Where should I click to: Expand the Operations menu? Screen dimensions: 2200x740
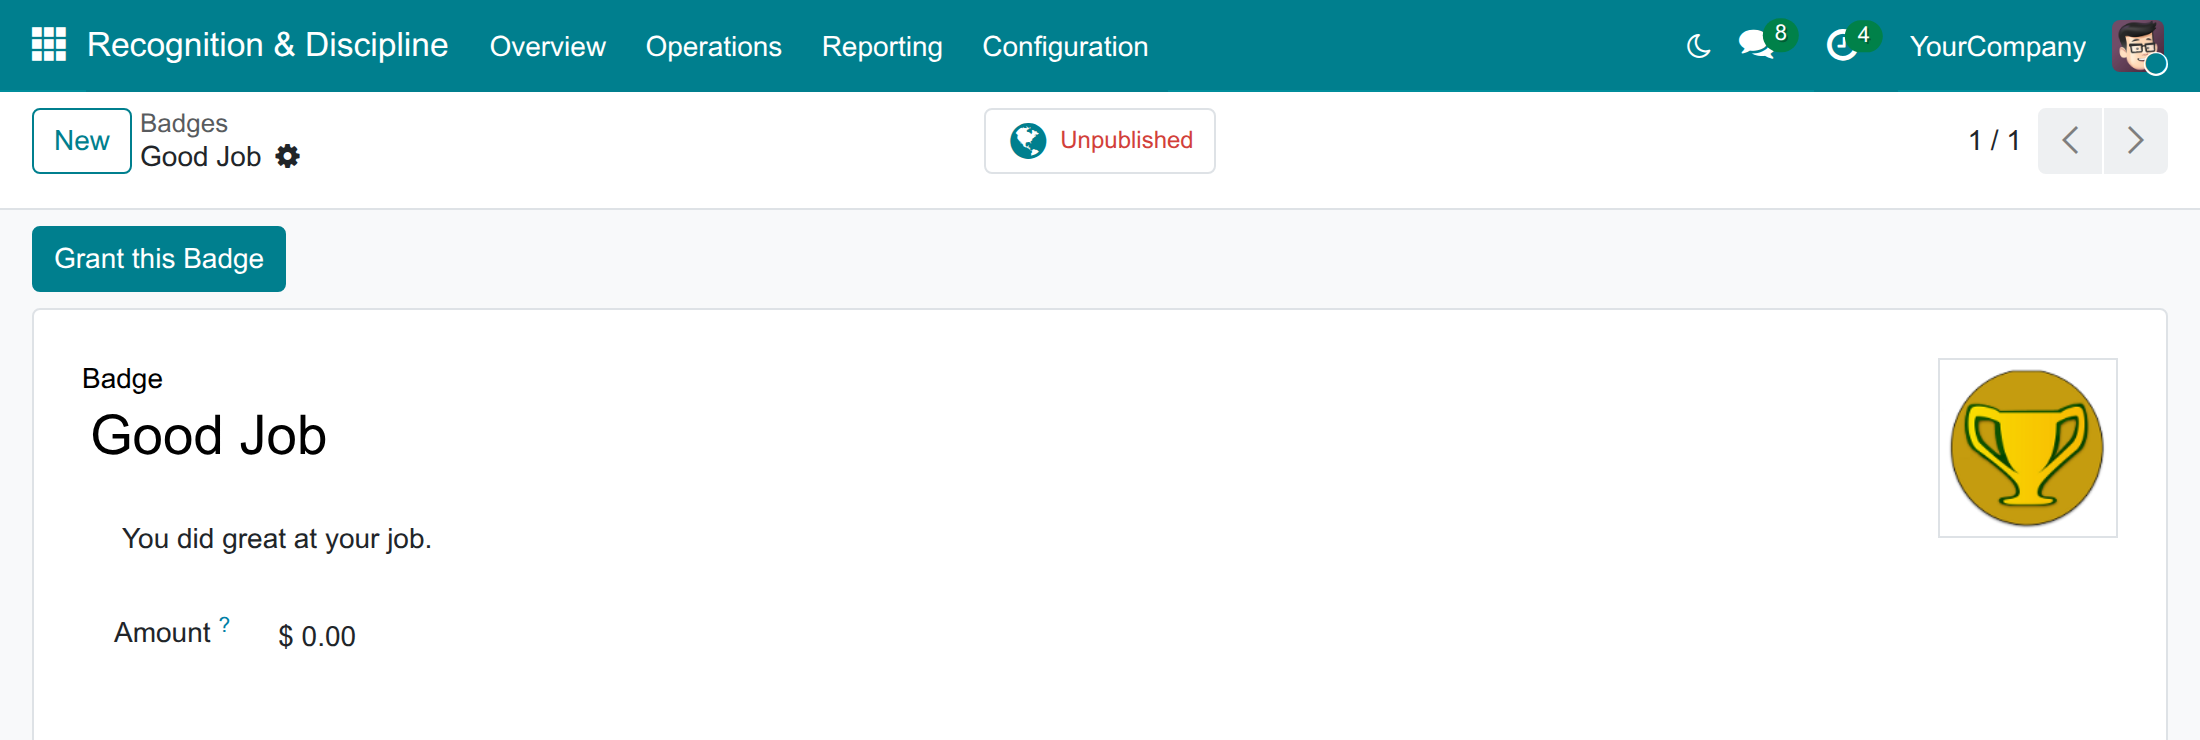(713, 46)
